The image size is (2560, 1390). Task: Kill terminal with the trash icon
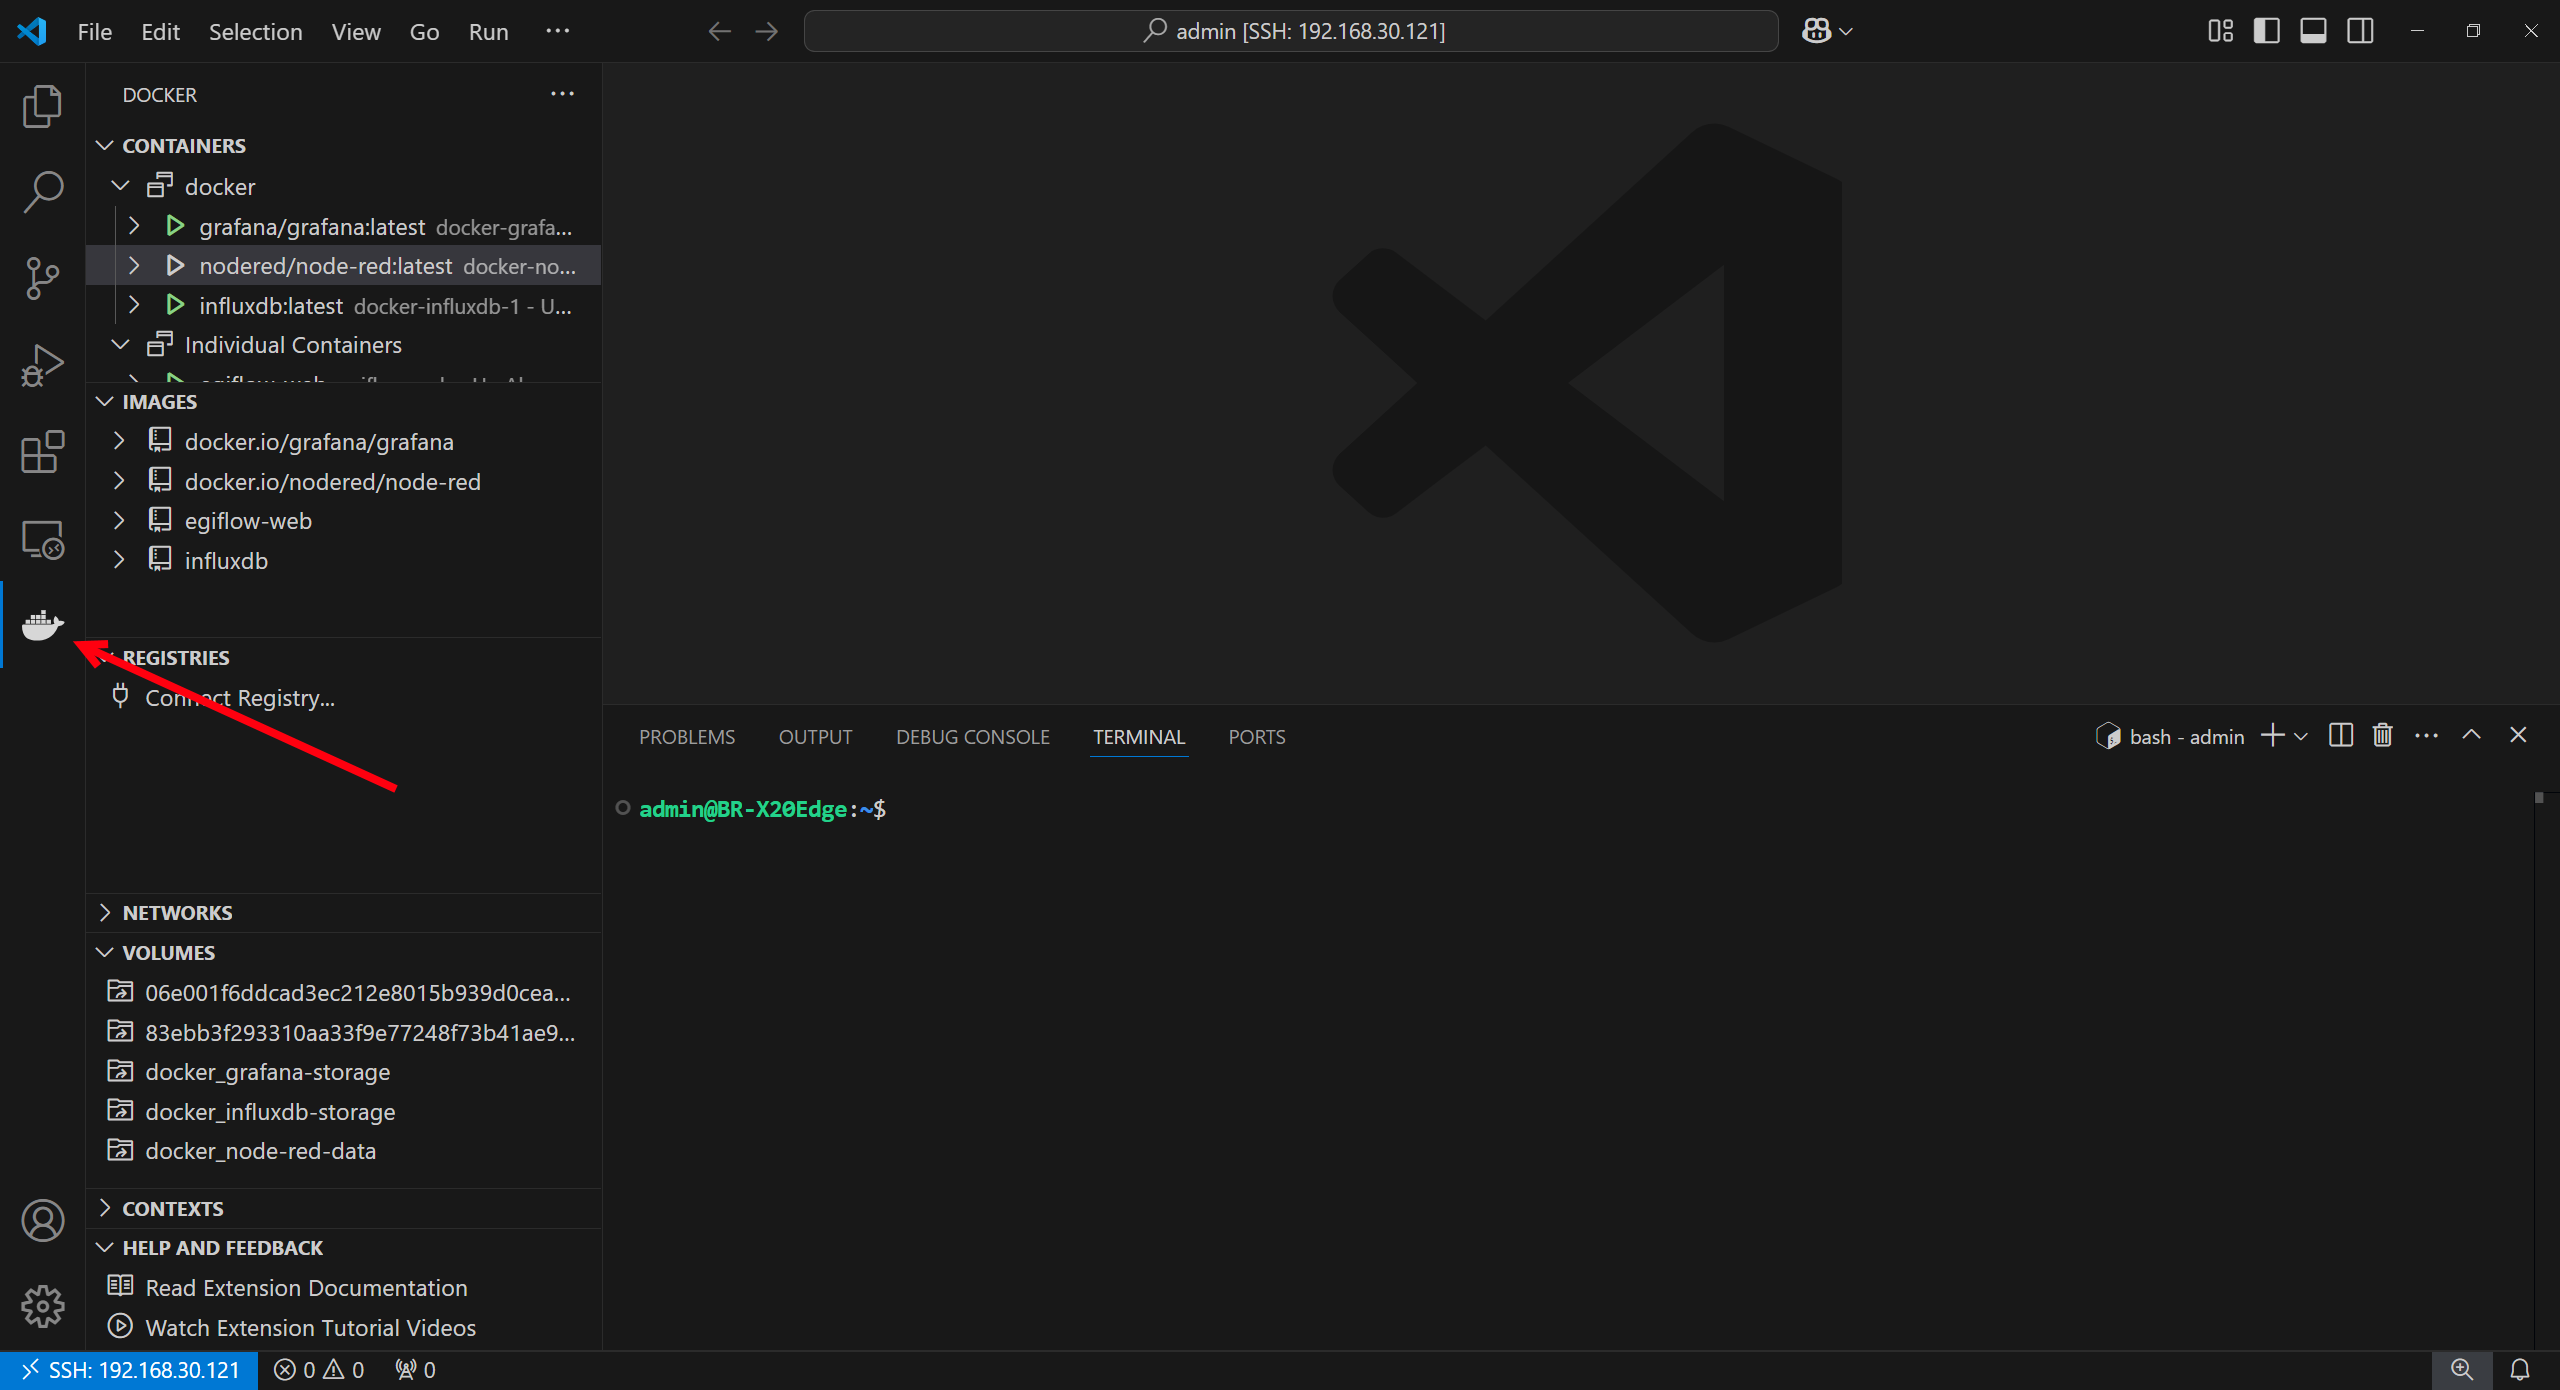click(2382, 736)
